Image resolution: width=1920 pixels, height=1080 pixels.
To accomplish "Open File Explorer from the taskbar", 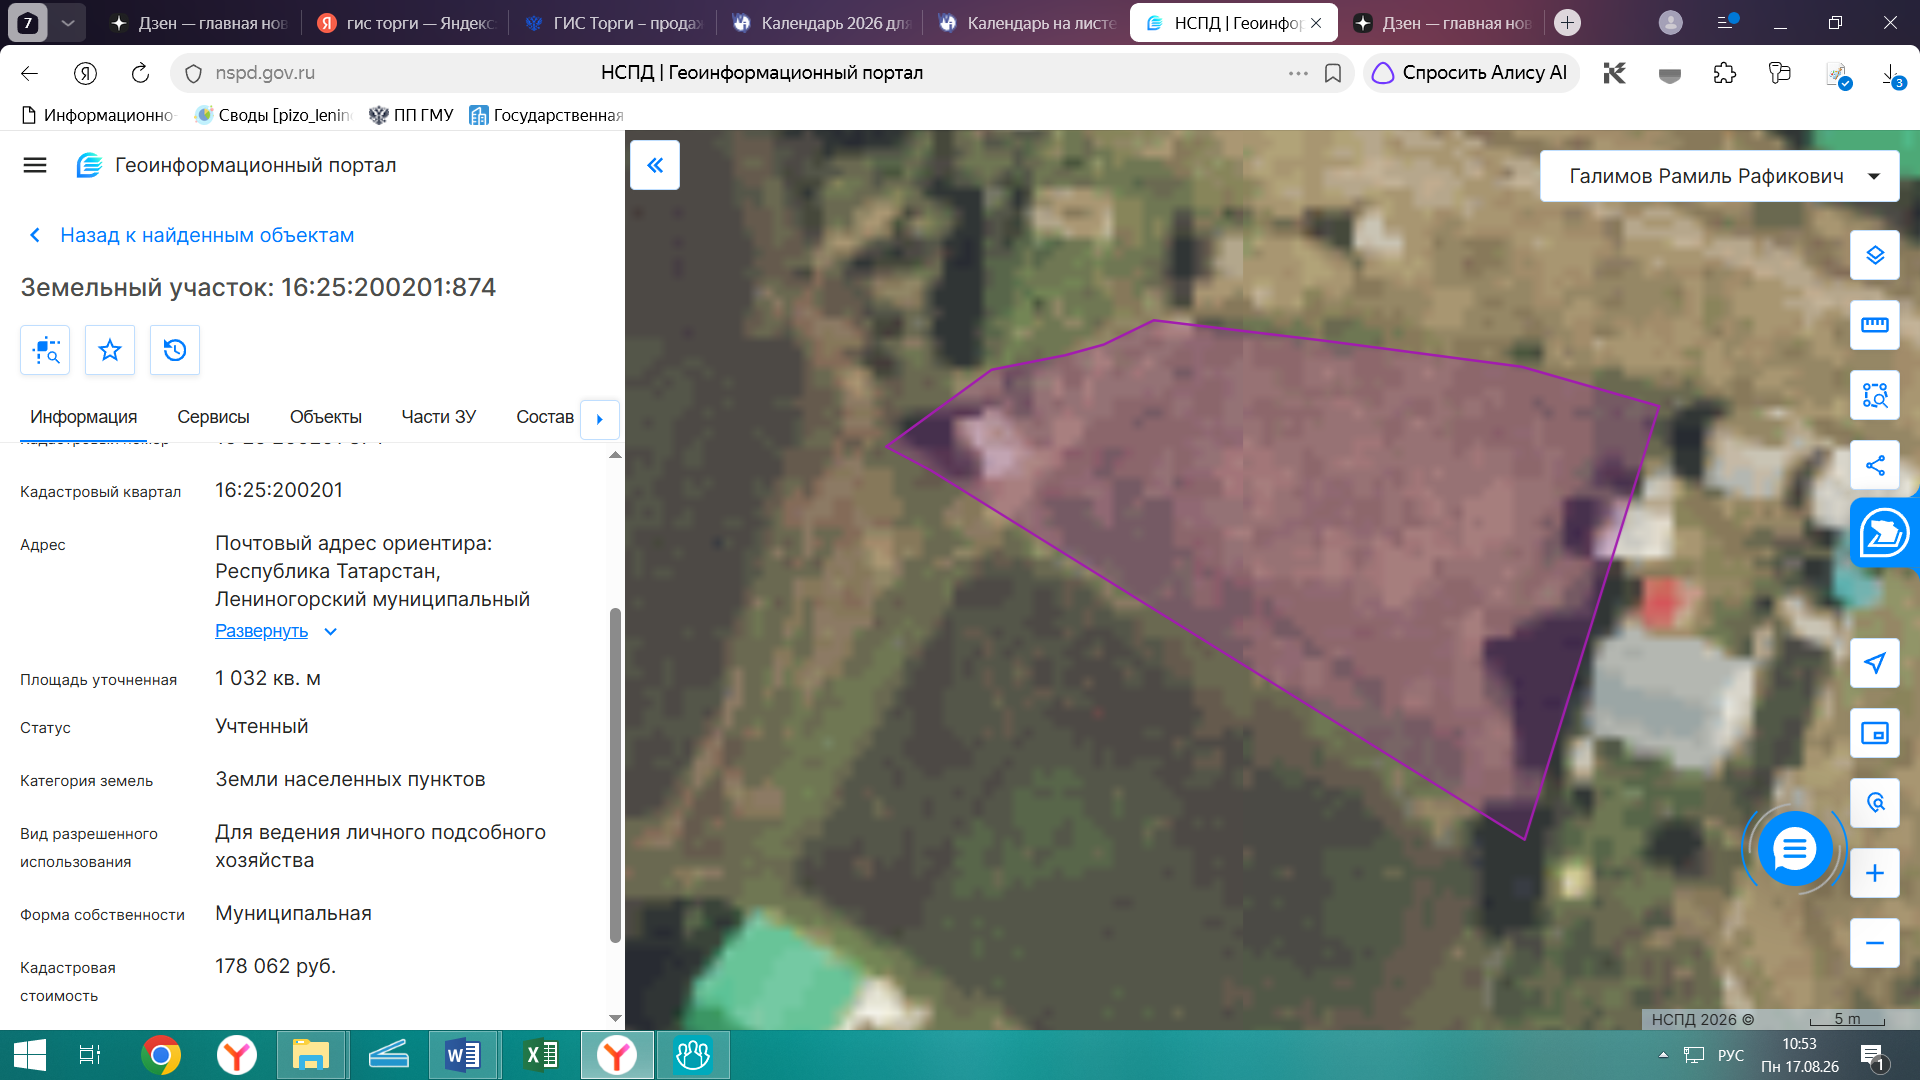I will [311, 1055].
